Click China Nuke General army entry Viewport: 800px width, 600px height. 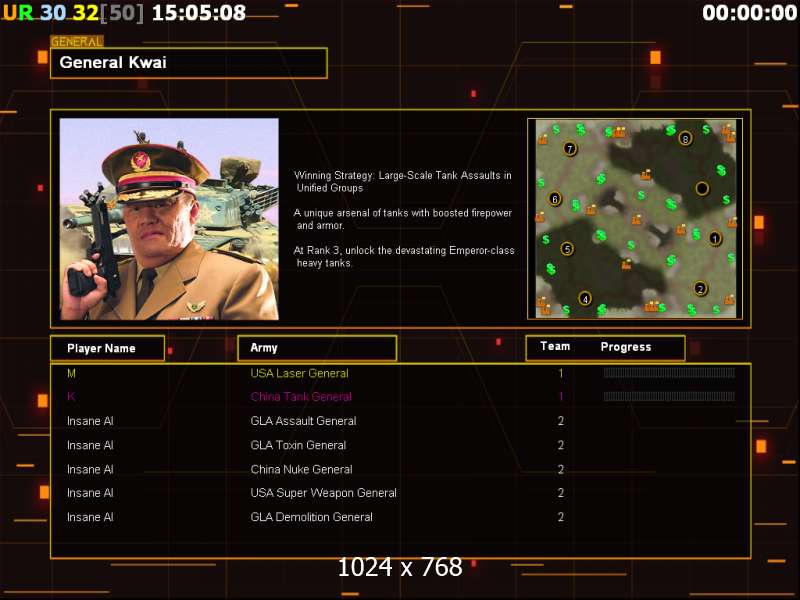[x=301, y=469]
